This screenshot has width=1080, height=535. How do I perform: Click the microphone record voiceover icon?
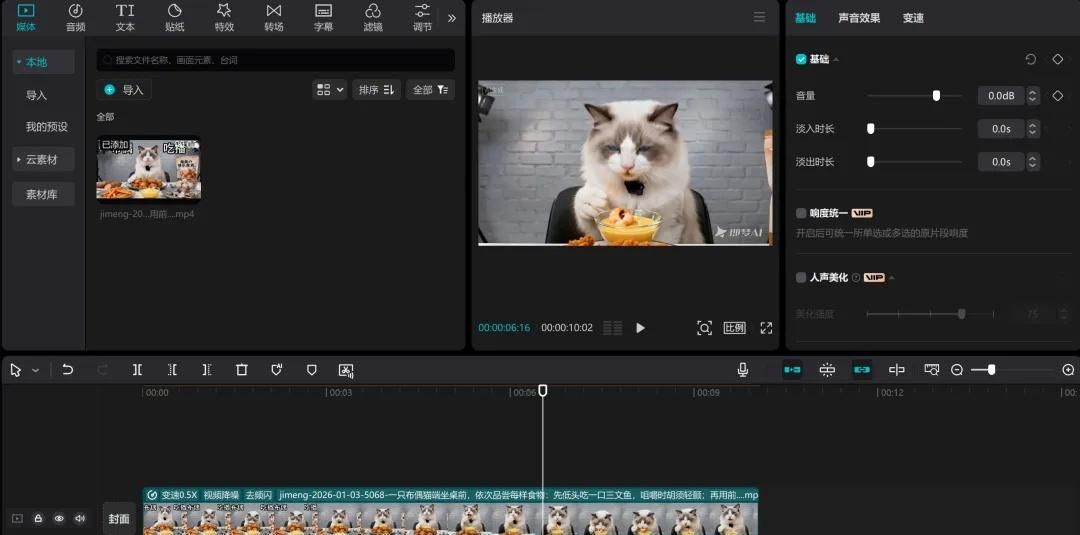click(x=743, y=370)
